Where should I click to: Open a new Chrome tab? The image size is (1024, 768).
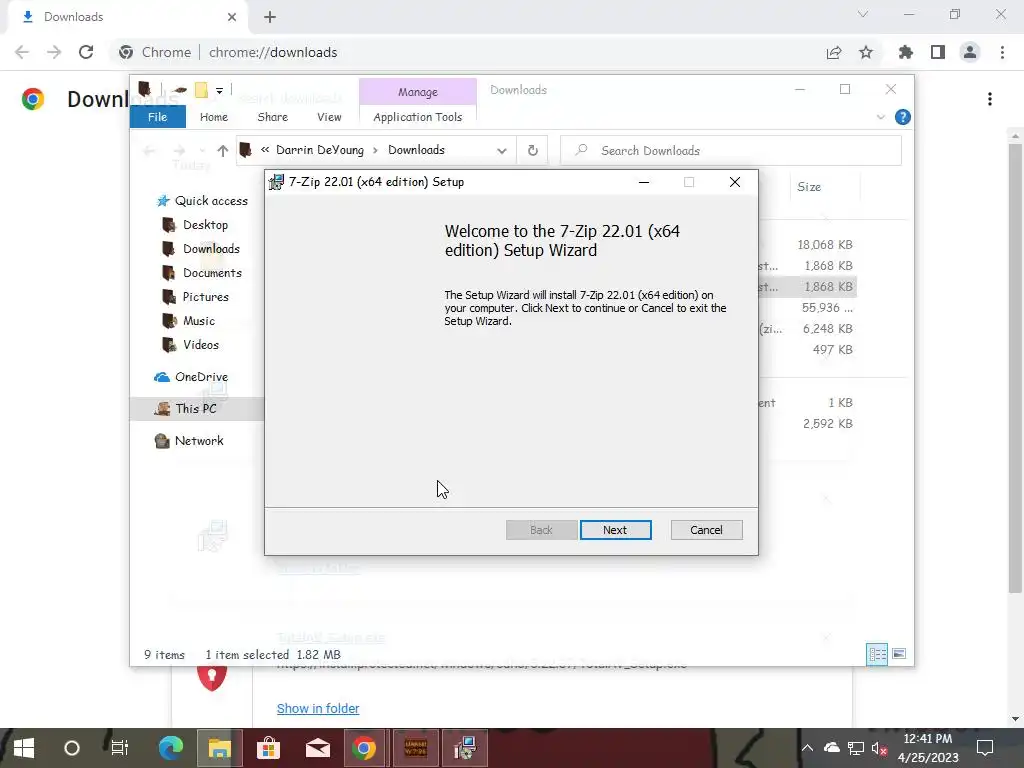tap(270, 17)
